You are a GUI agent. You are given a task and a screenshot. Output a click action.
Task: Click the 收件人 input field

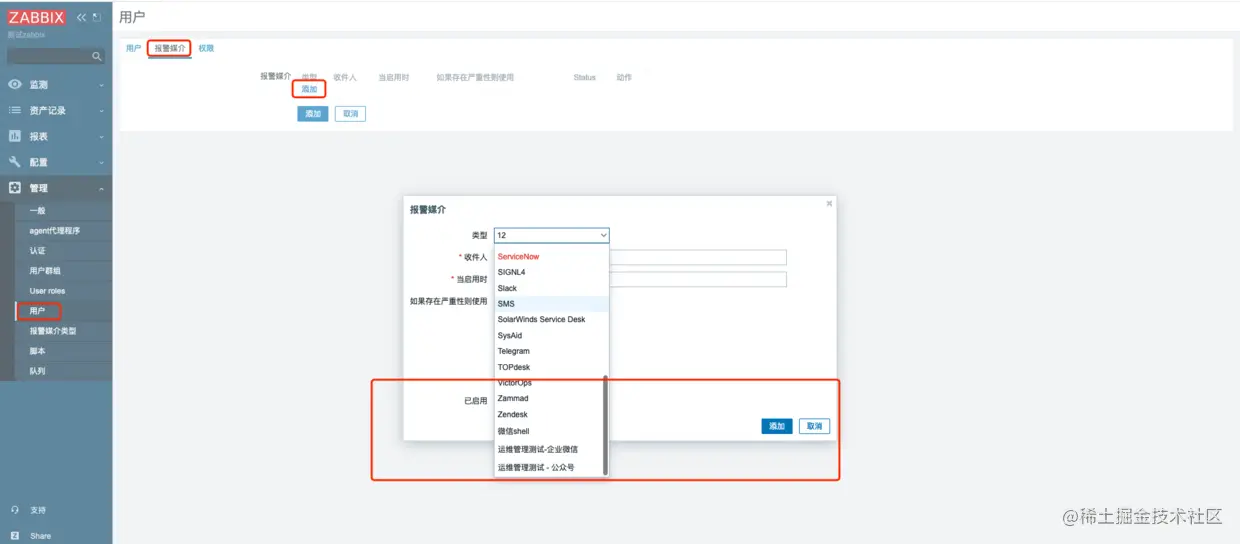[697, 257]
